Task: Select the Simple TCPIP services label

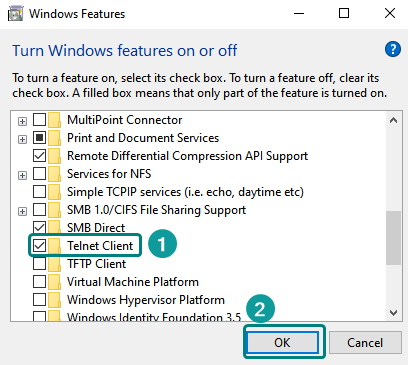Action: click(x=185, y=192)
